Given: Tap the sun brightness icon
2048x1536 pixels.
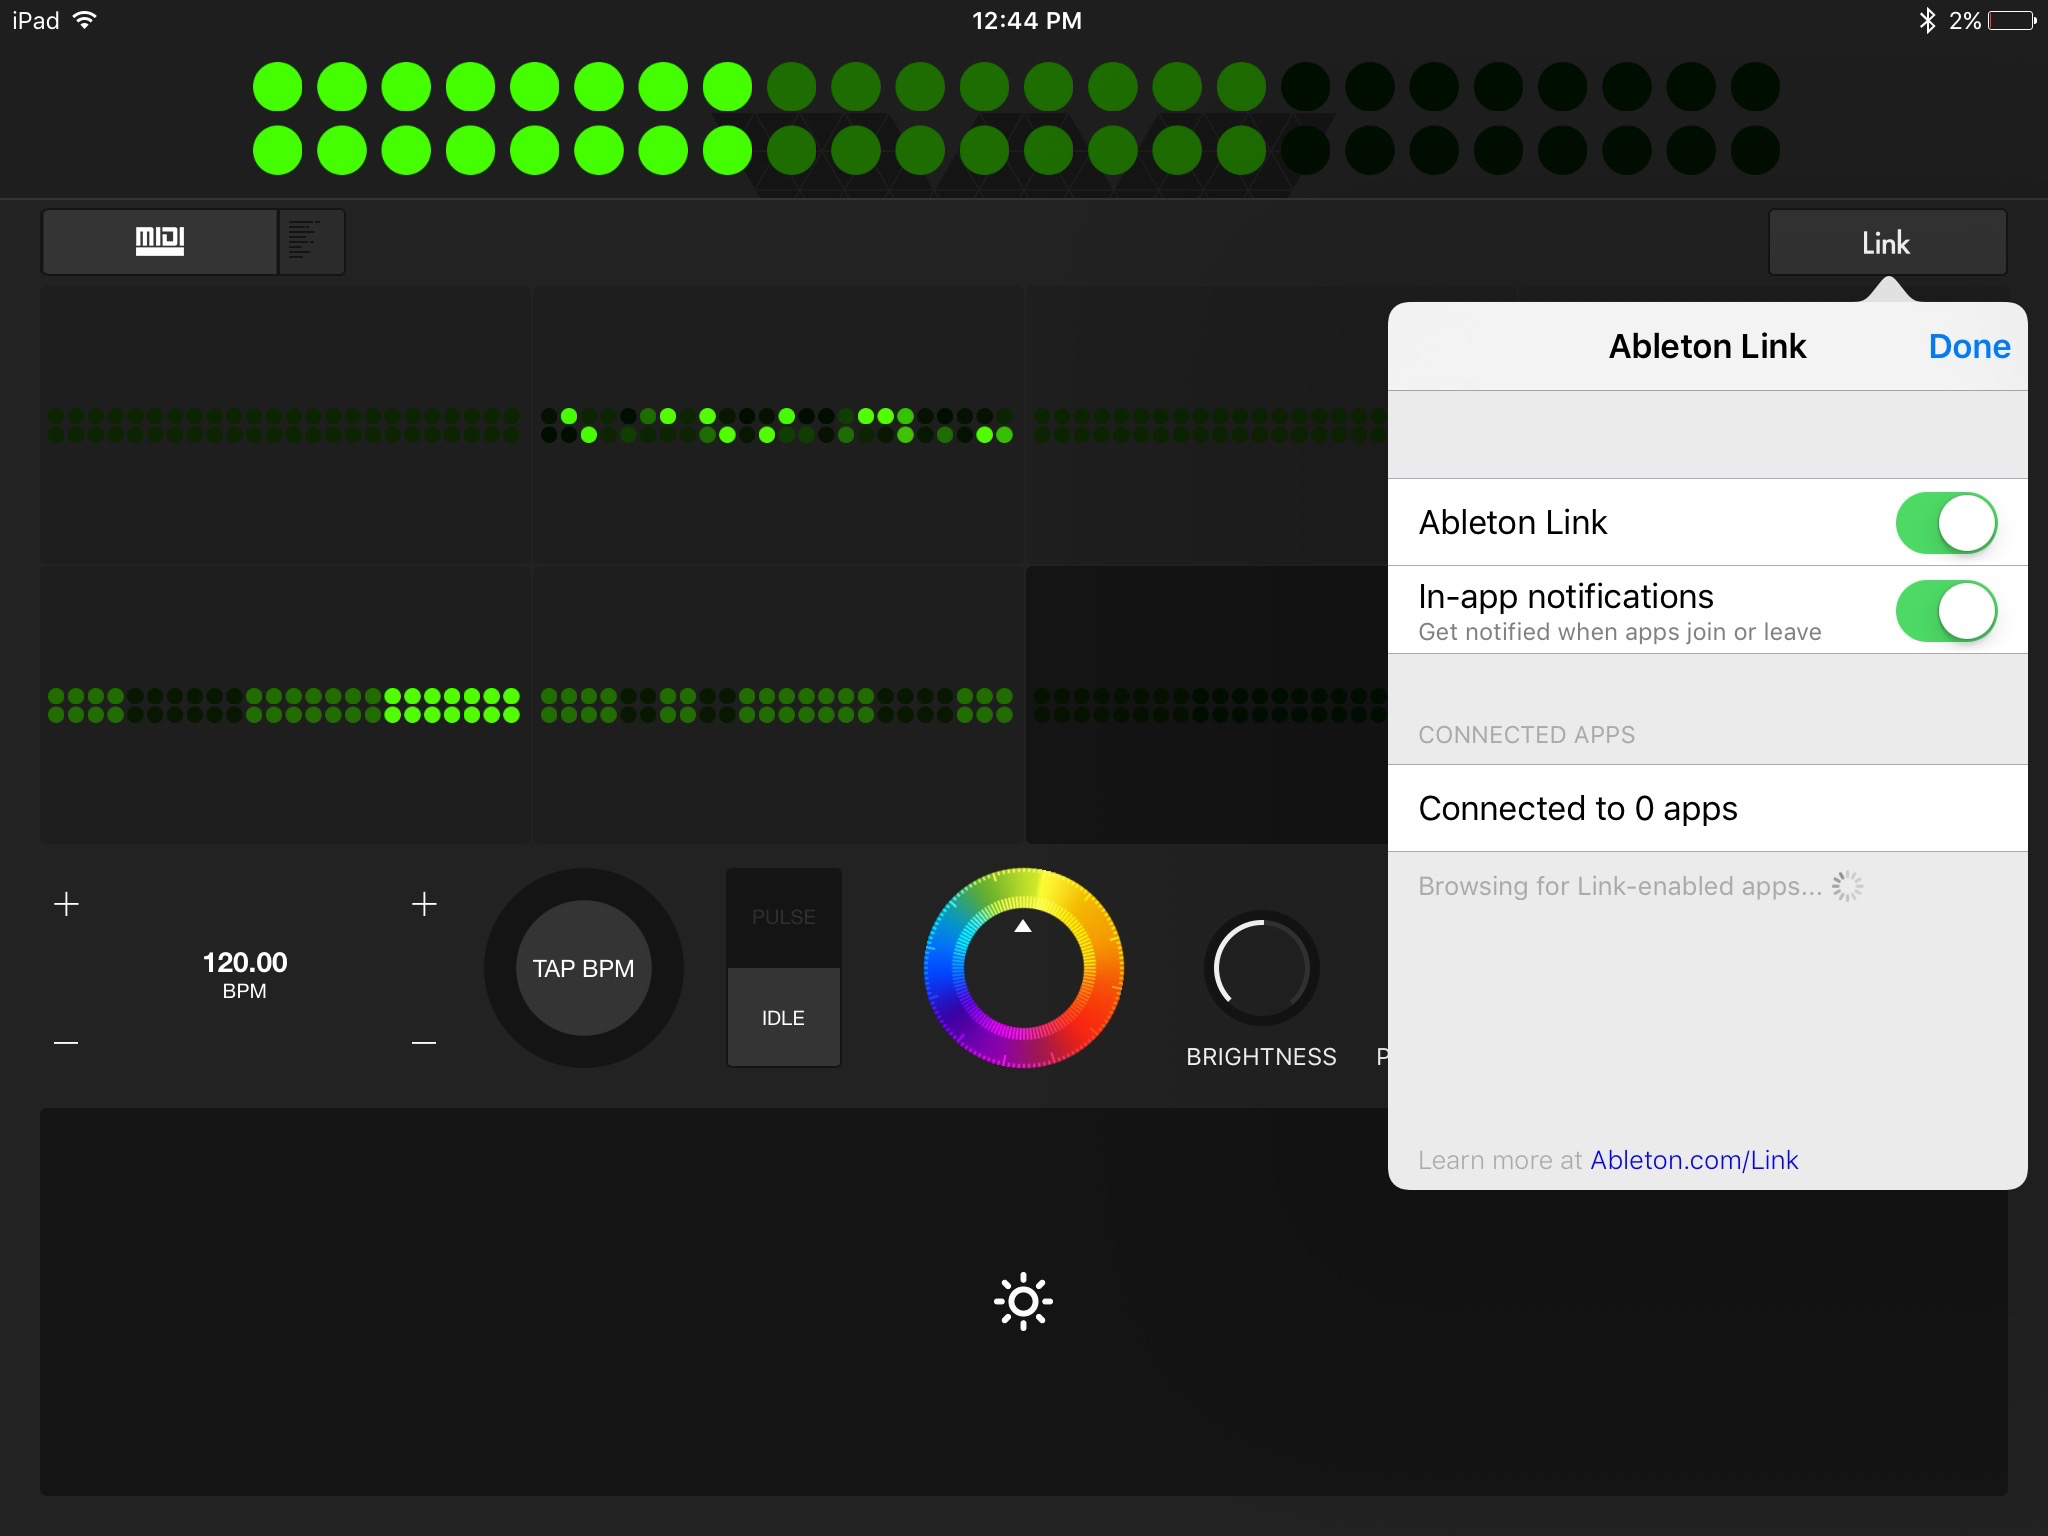Looking at the screenshot, I should point(1023,1301).
